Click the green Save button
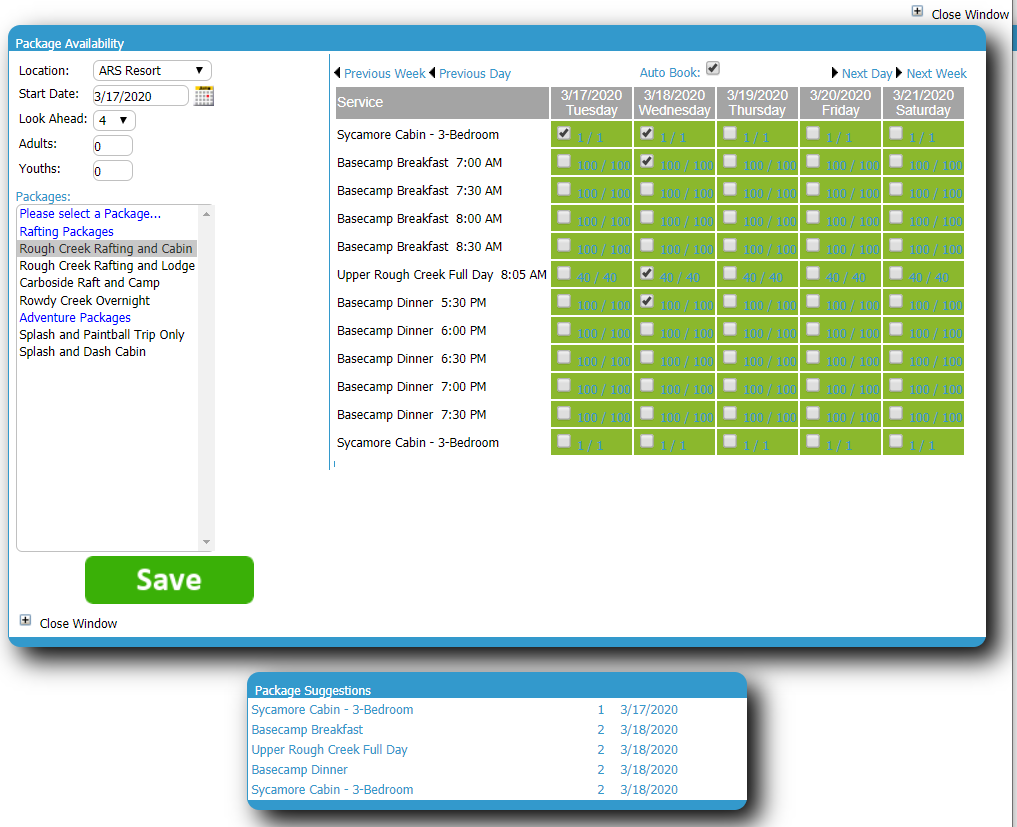The image size is (1017, 827). tap(169, 580)
